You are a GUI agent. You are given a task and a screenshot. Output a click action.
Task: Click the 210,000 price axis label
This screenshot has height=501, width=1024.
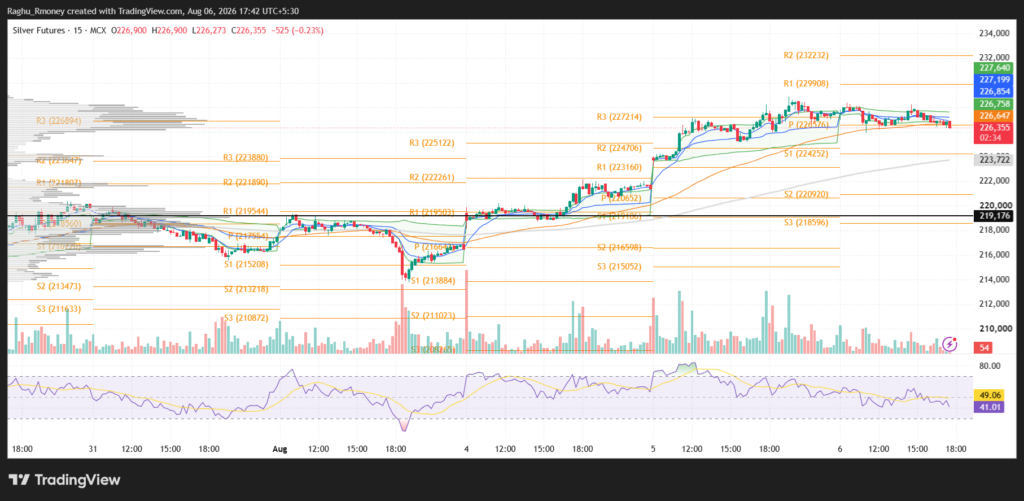pyautogui.click(x=993, y=329)
